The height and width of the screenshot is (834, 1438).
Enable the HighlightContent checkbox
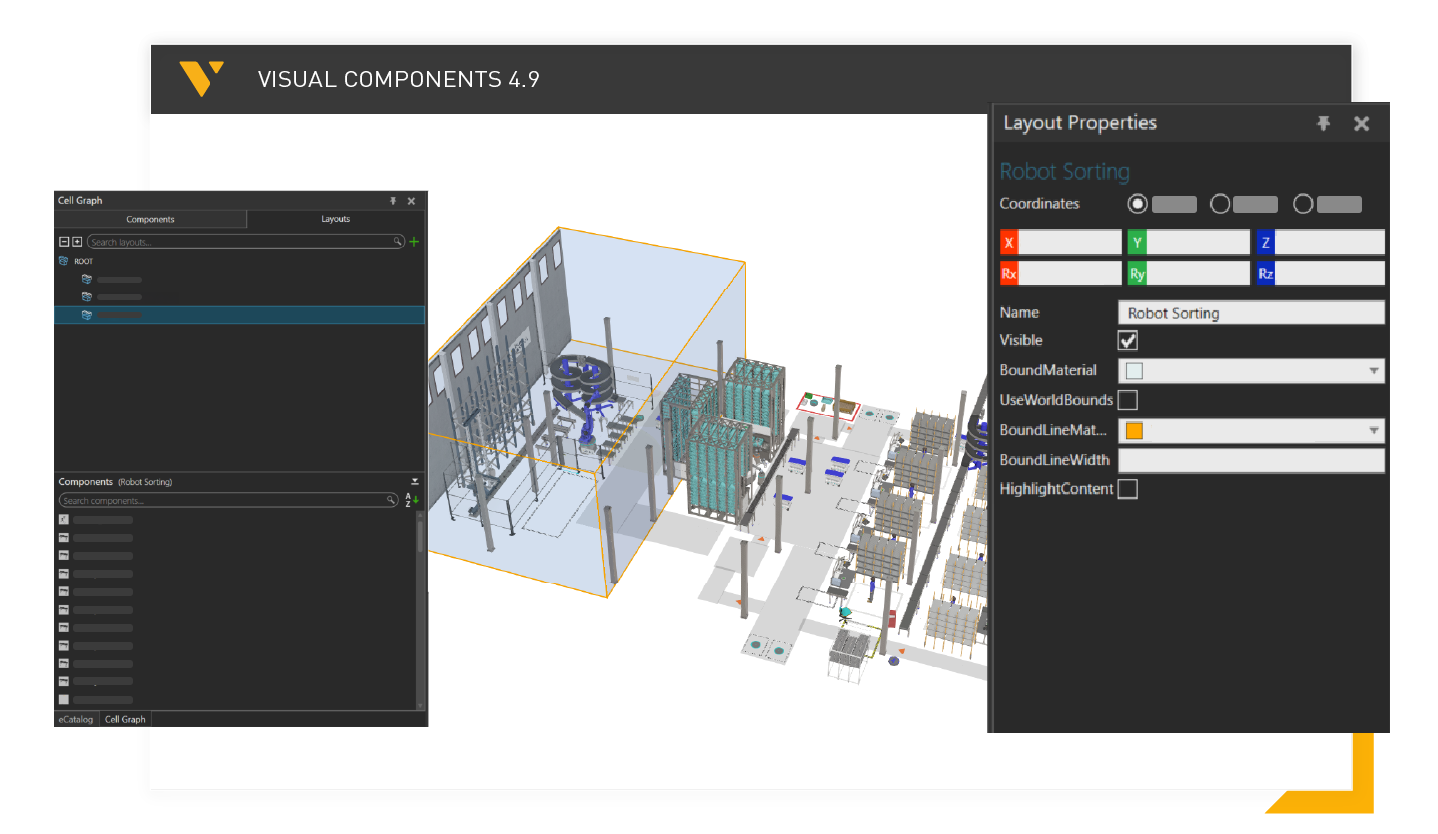(x=1128, y=489)
